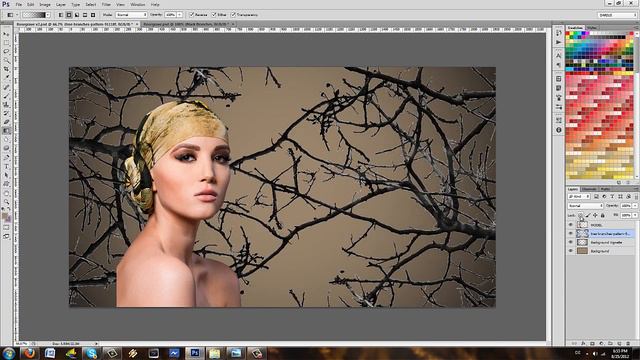The height and width of the screenshot is (360, 640).
Task: Switch to the Paths tab
Action: [605, 189]
